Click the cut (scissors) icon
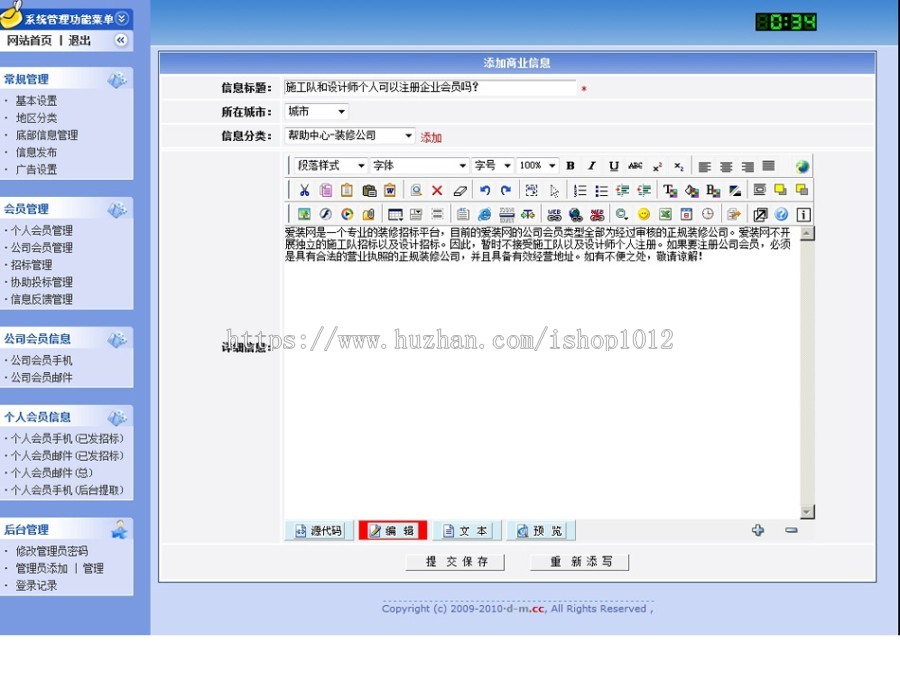This screenshot has height=675, width=900. [305, 190]
